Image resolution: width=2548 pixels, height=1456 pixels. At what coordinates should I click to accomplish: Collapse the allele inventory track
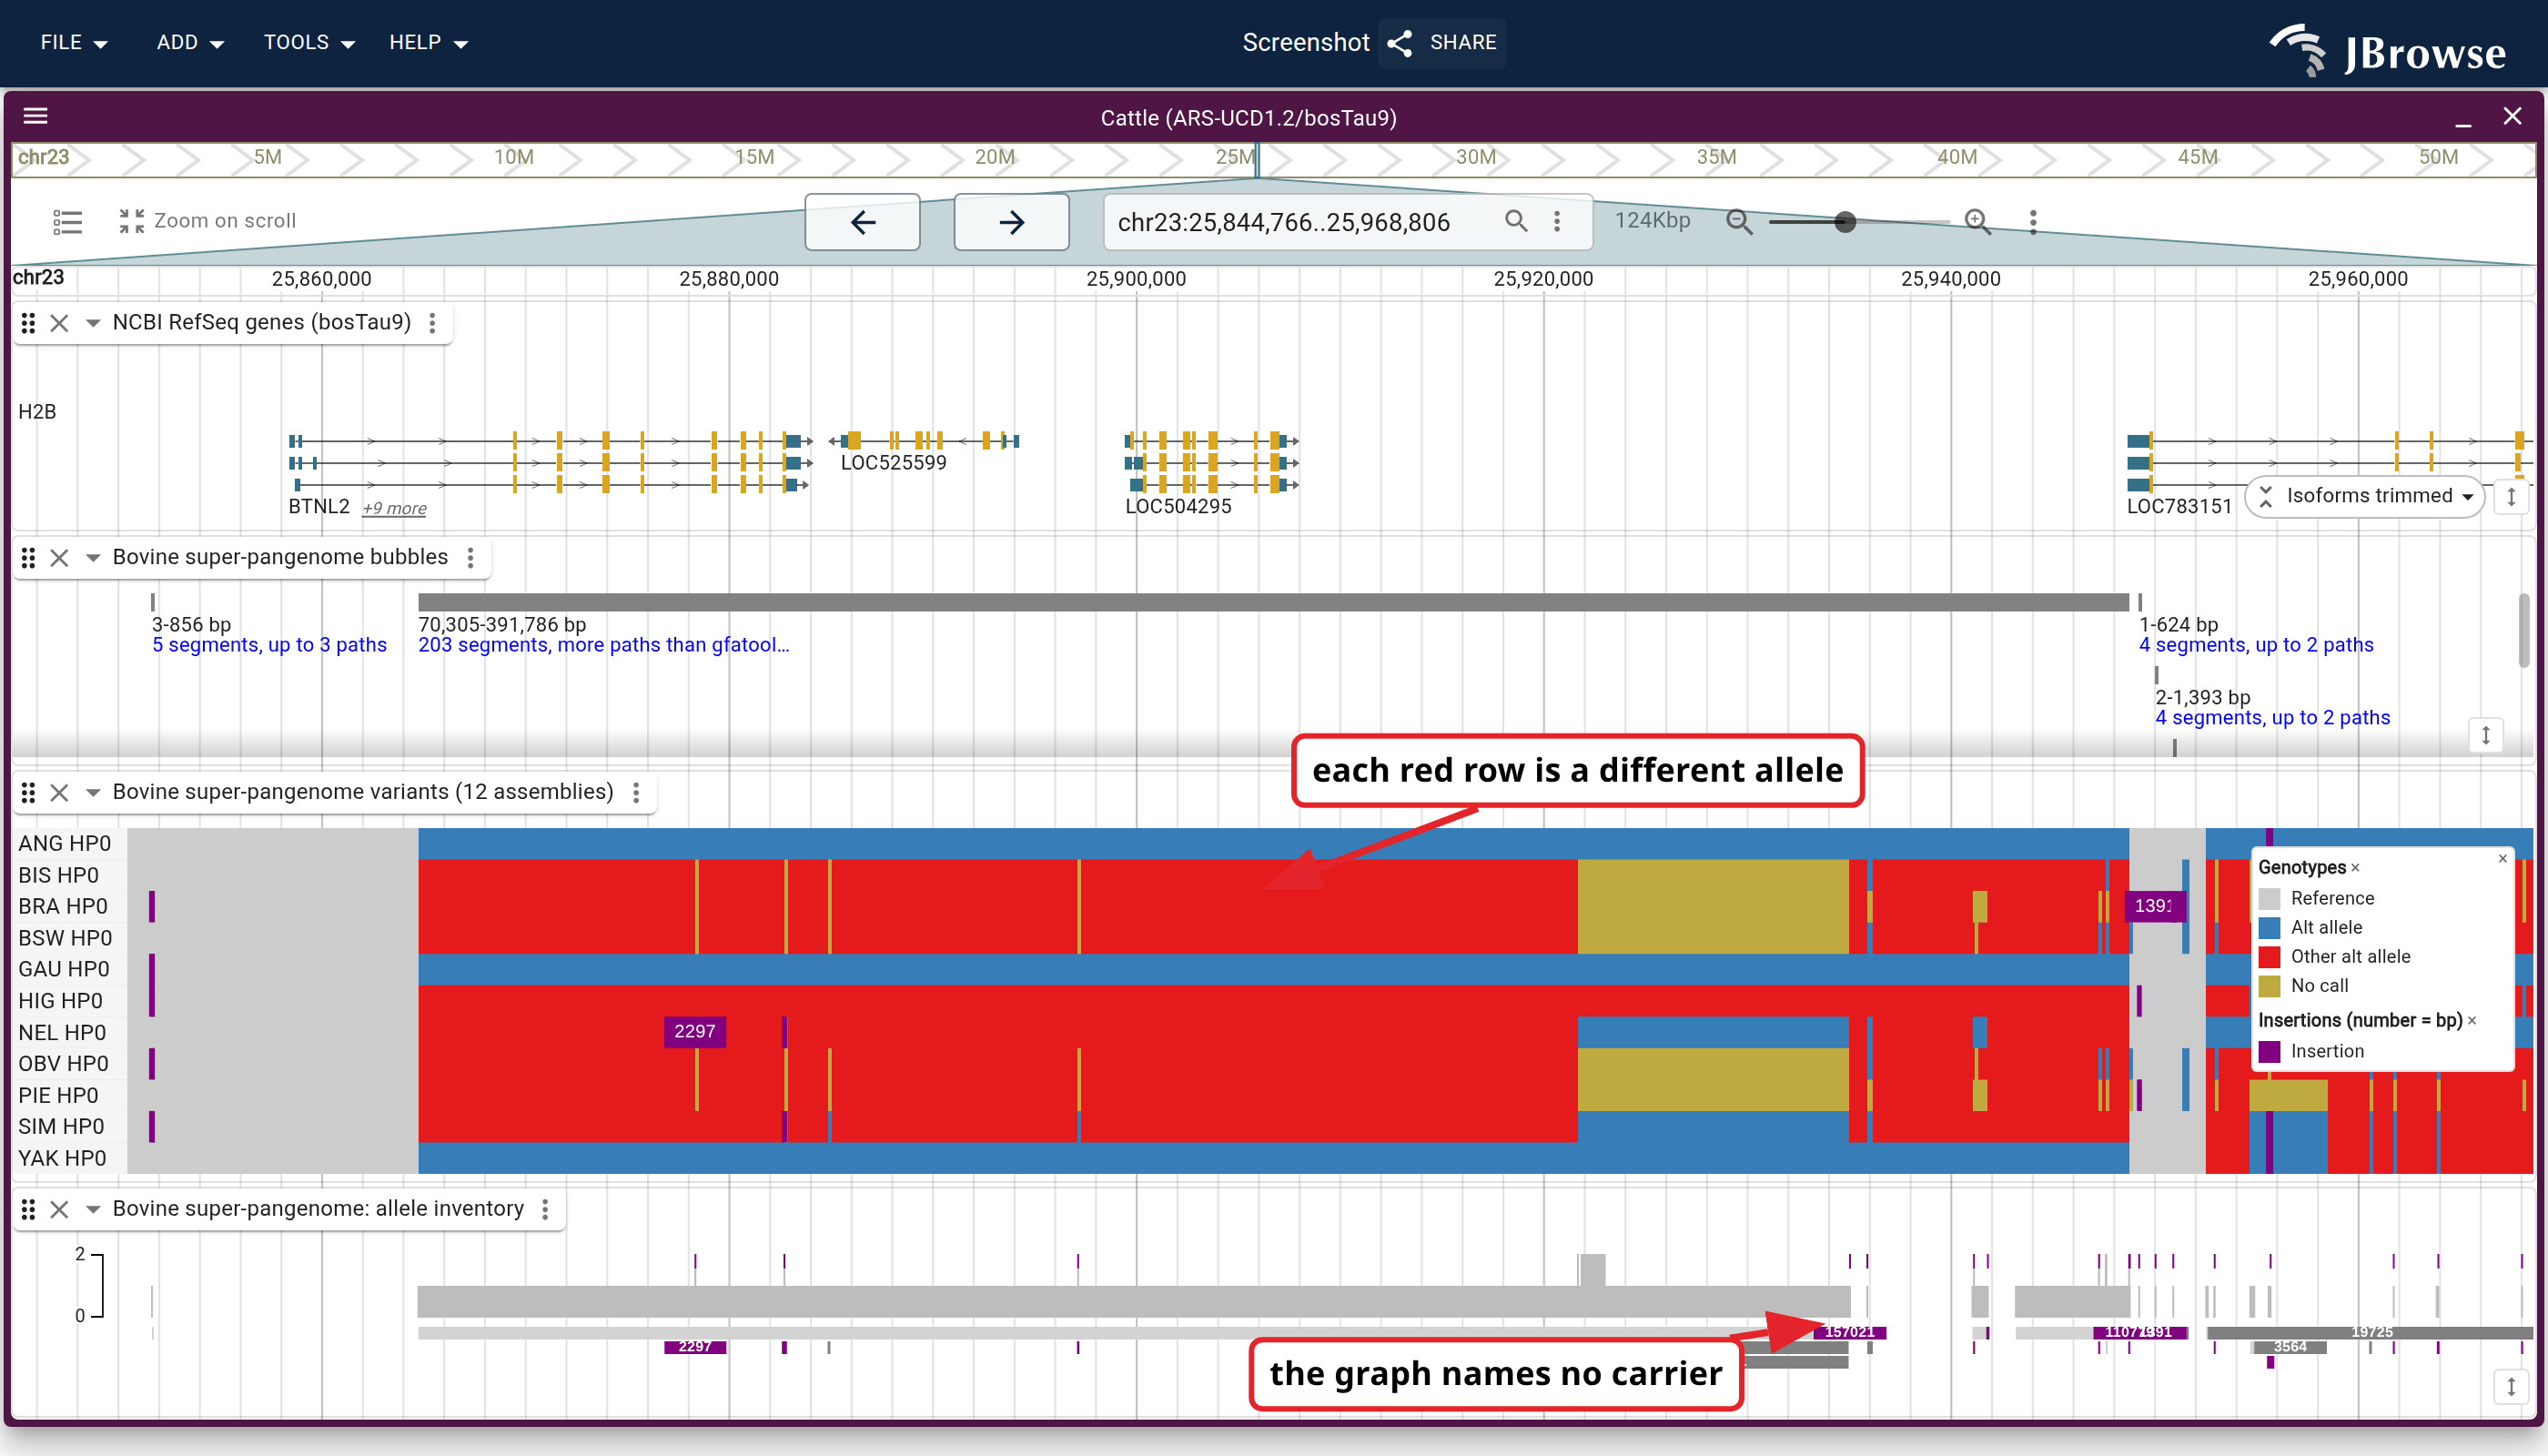click(93, 1210)
